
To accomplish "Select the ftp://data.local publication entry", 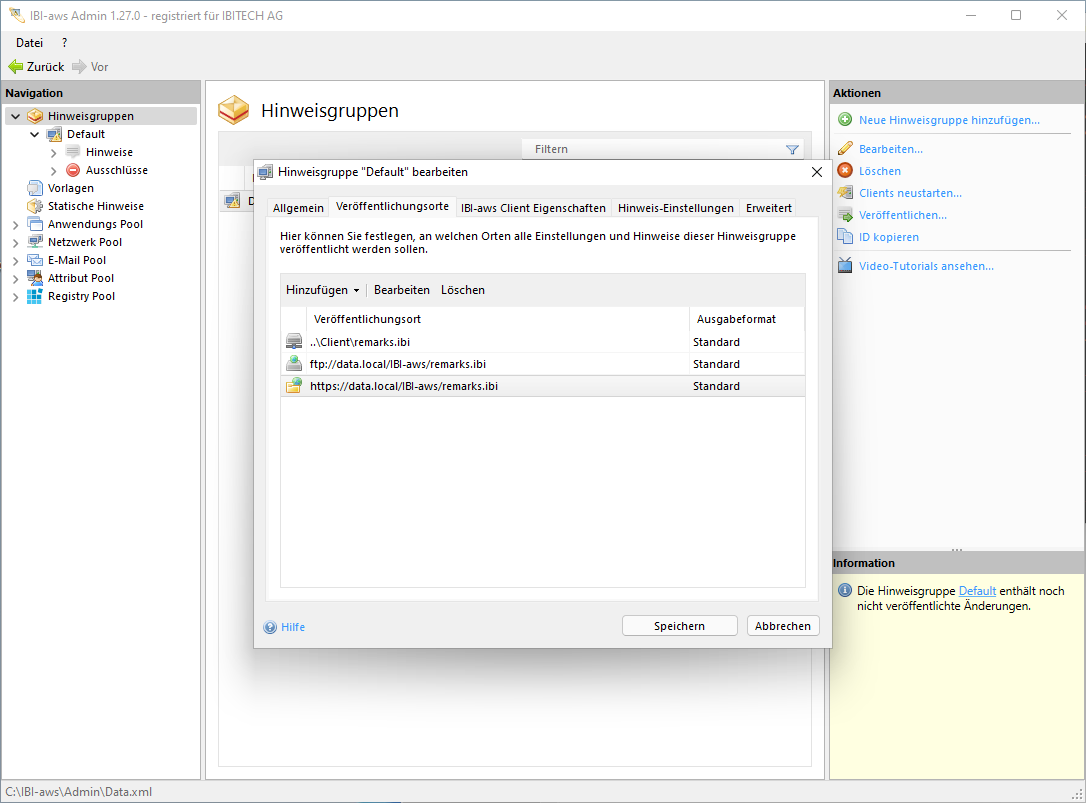I will [398, 364].
